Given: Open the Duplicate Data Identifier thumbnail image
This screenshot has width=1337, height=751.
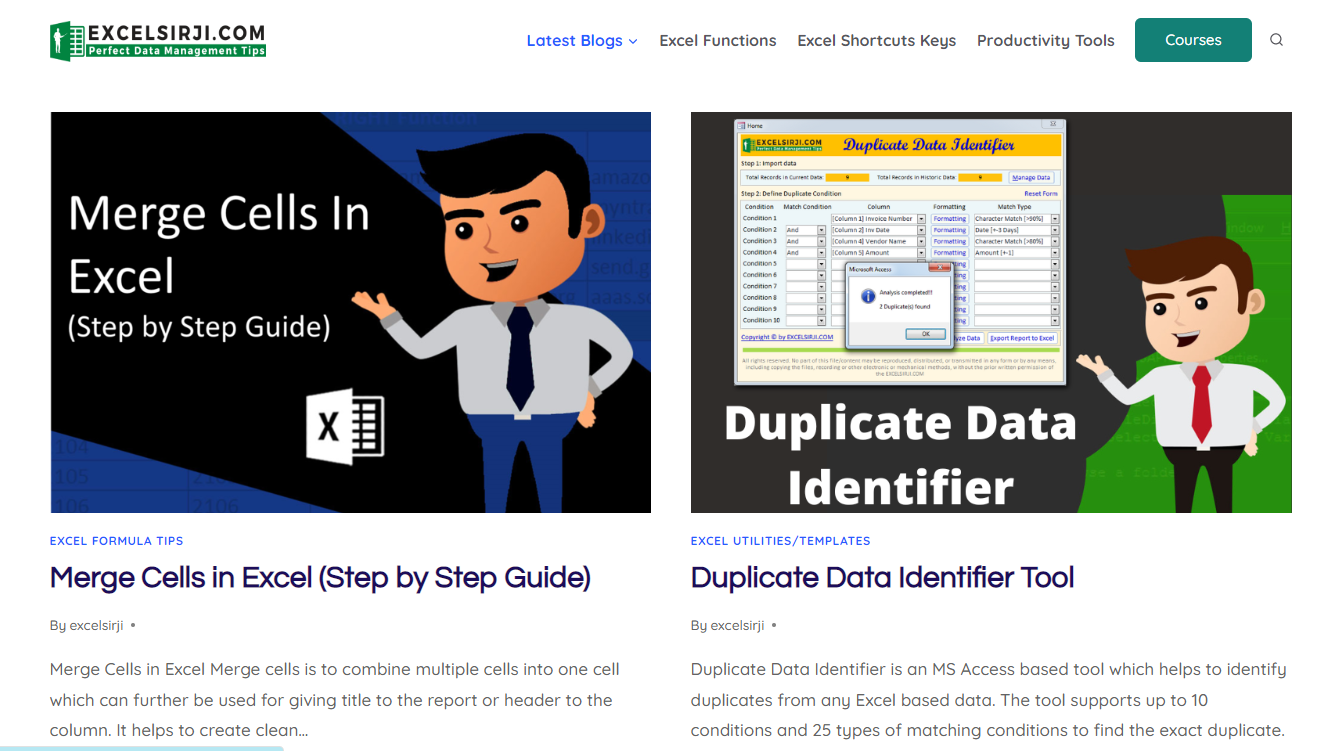Looking at the screenshot, I should point(991,312).
